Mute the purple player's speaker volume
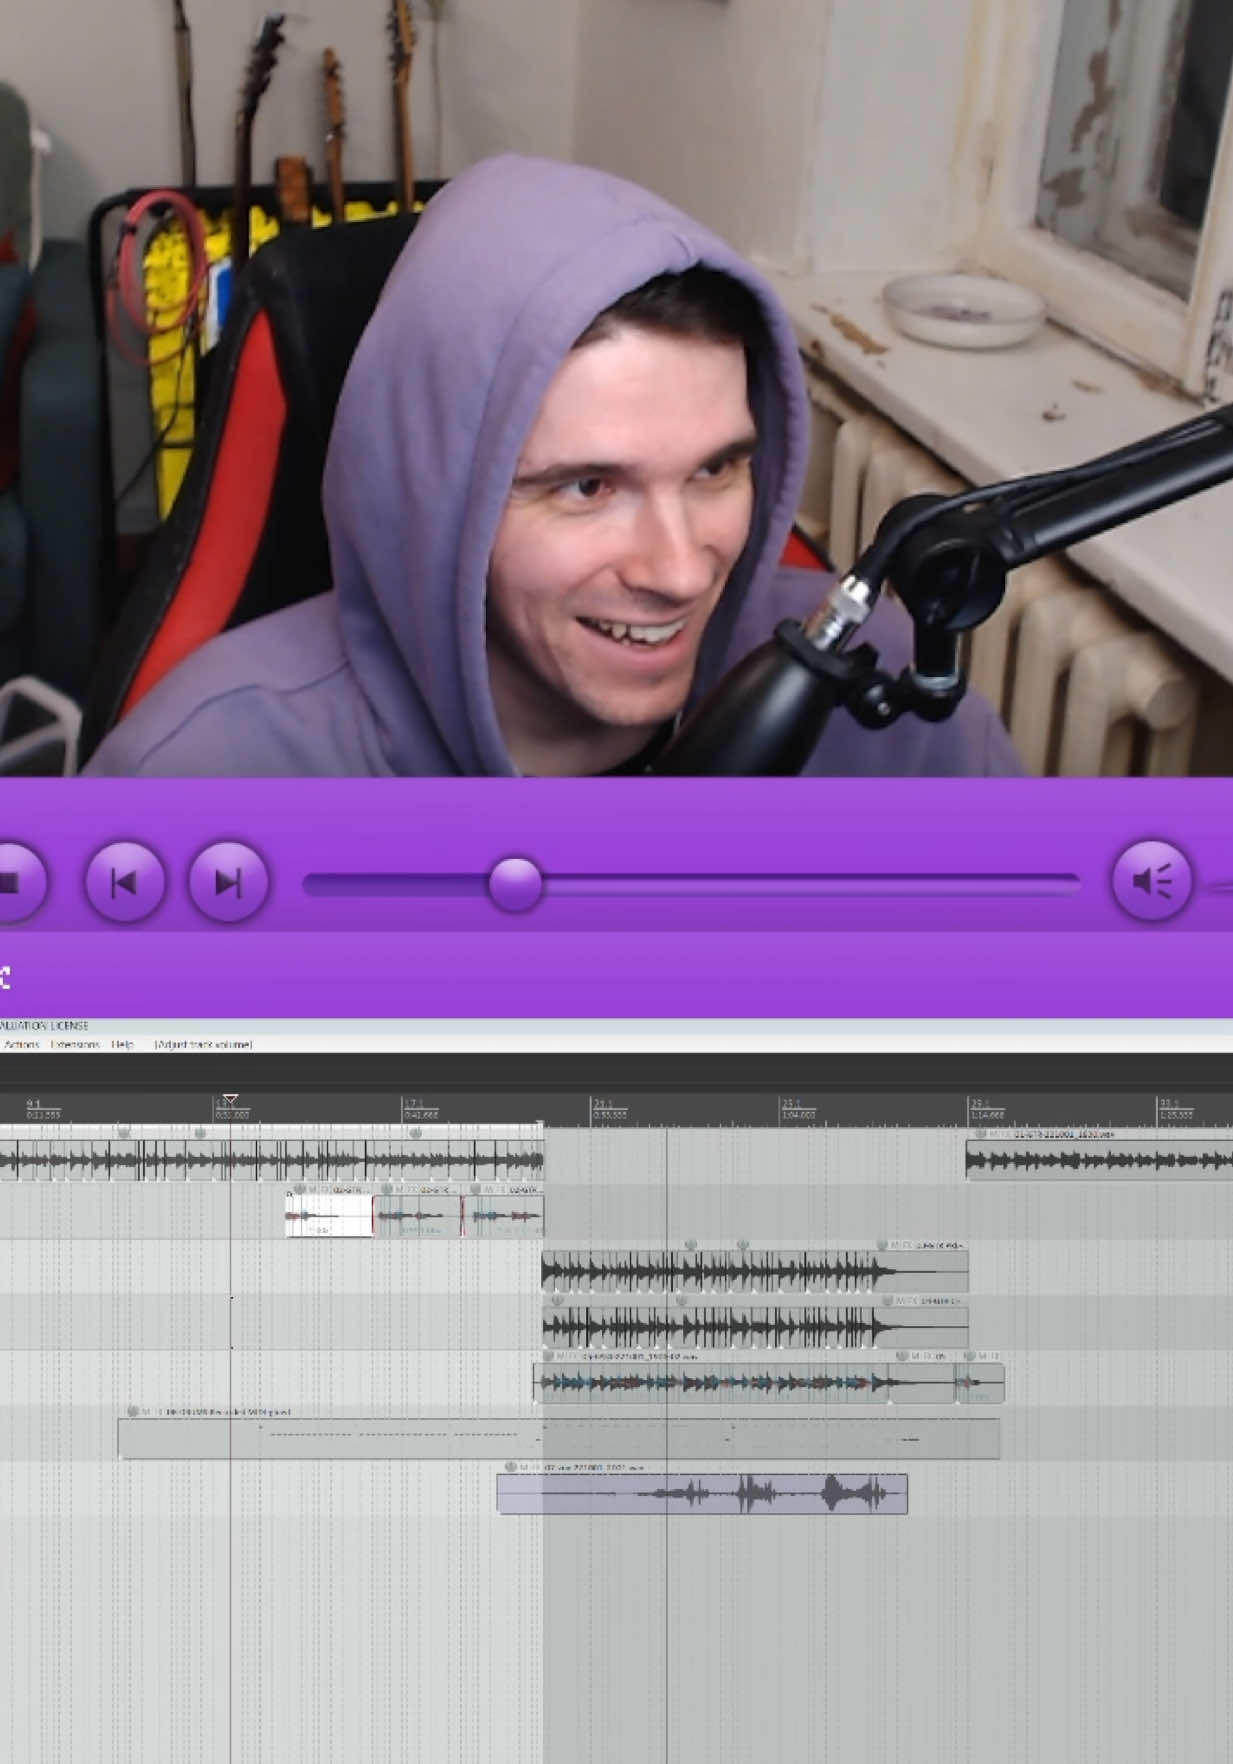The height and width of the screenshot is (1764, 1233). pos(1152,881)
